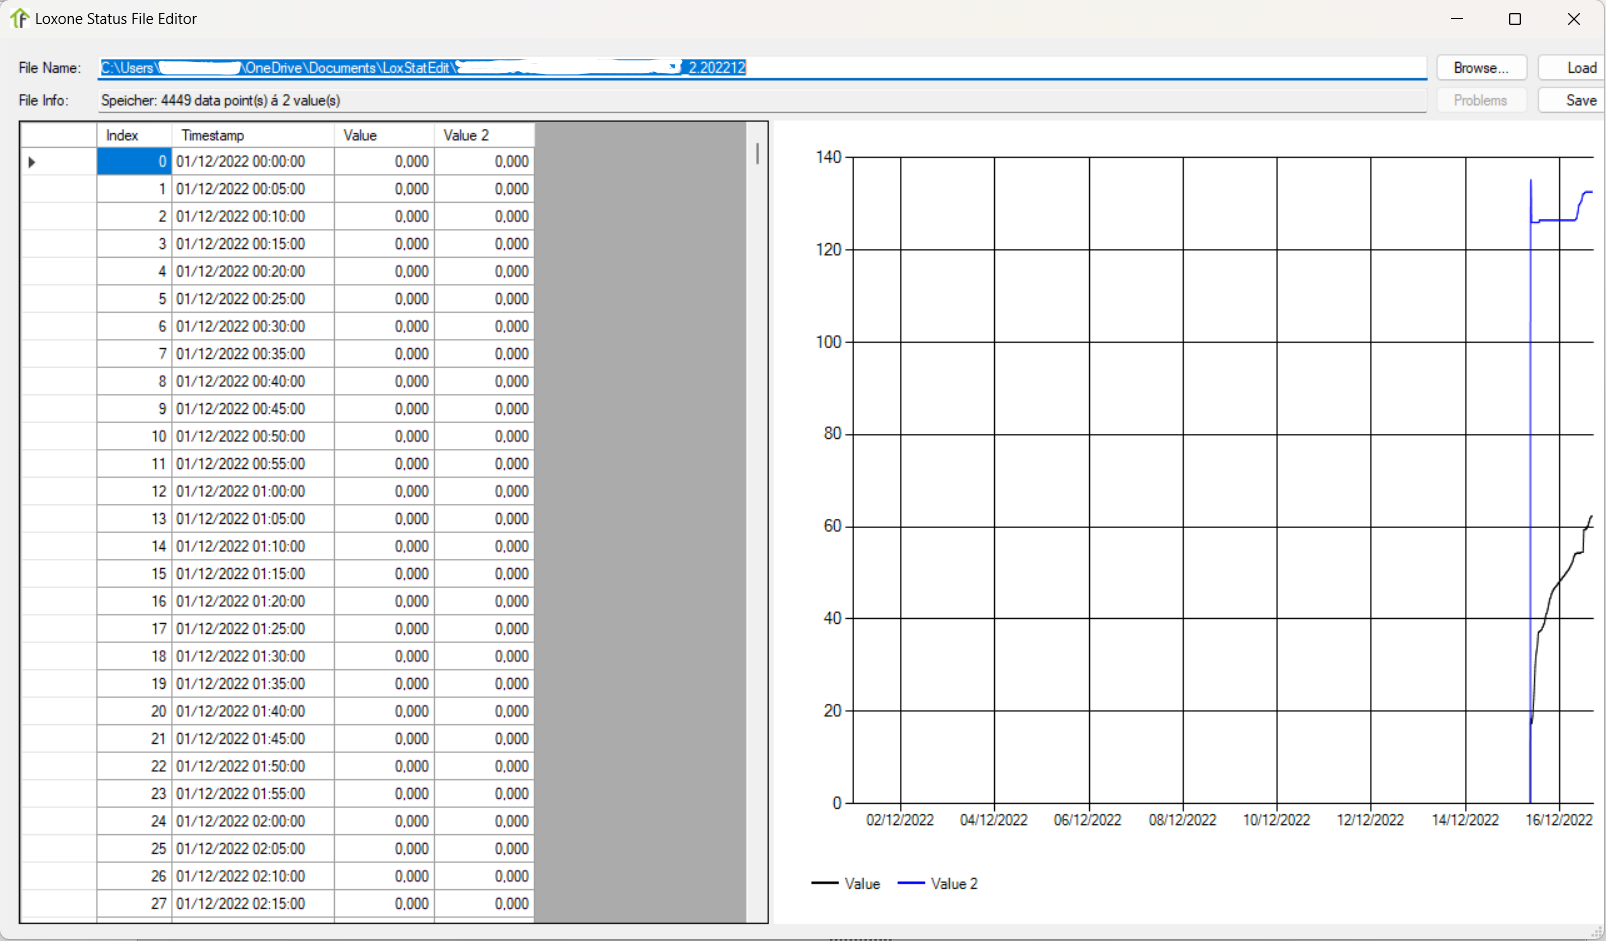Screen dimensions: 1606x941
Task: Close the Loxone Status File Editor window
Action: [1573, 19]
